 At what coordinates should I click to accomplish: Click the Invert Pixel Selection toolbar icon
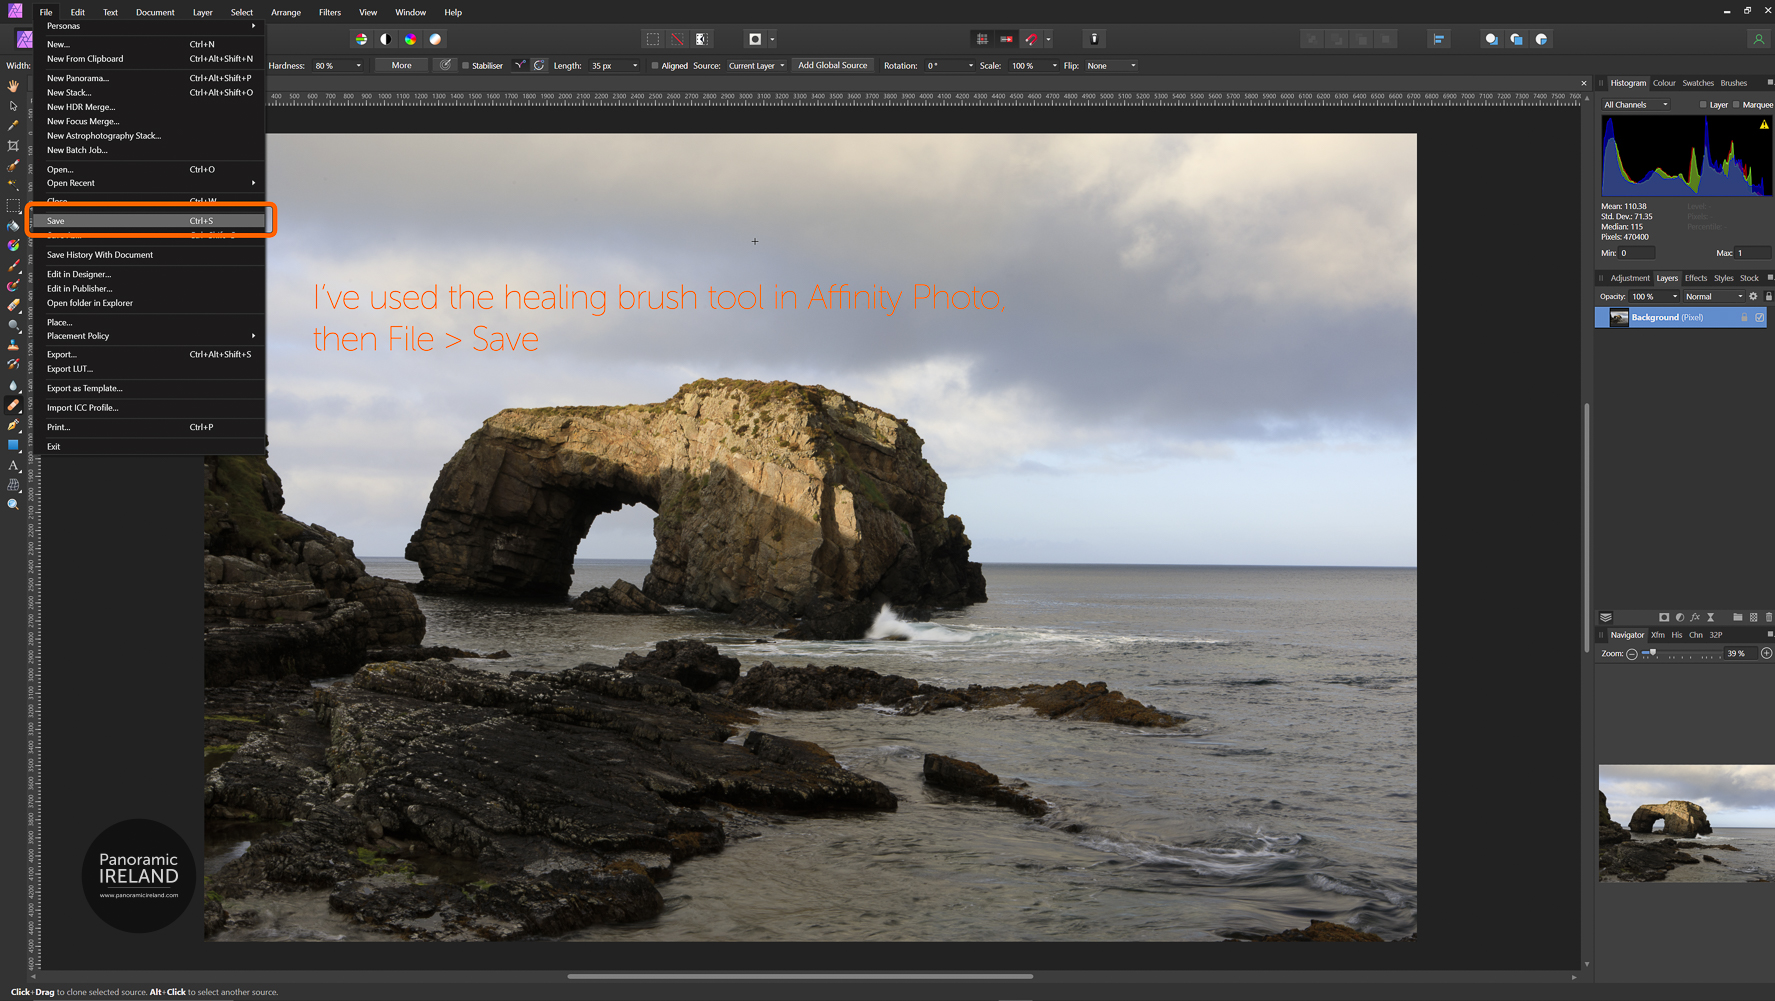702,39
